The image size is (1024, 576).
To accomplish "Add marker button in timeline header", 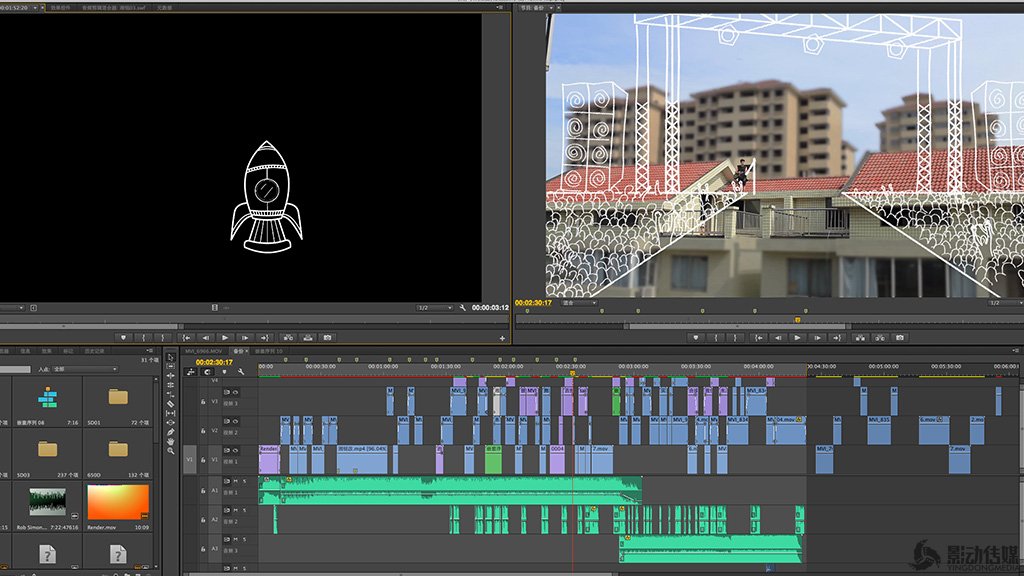I will pyautogui.click(x=224, y=371).
